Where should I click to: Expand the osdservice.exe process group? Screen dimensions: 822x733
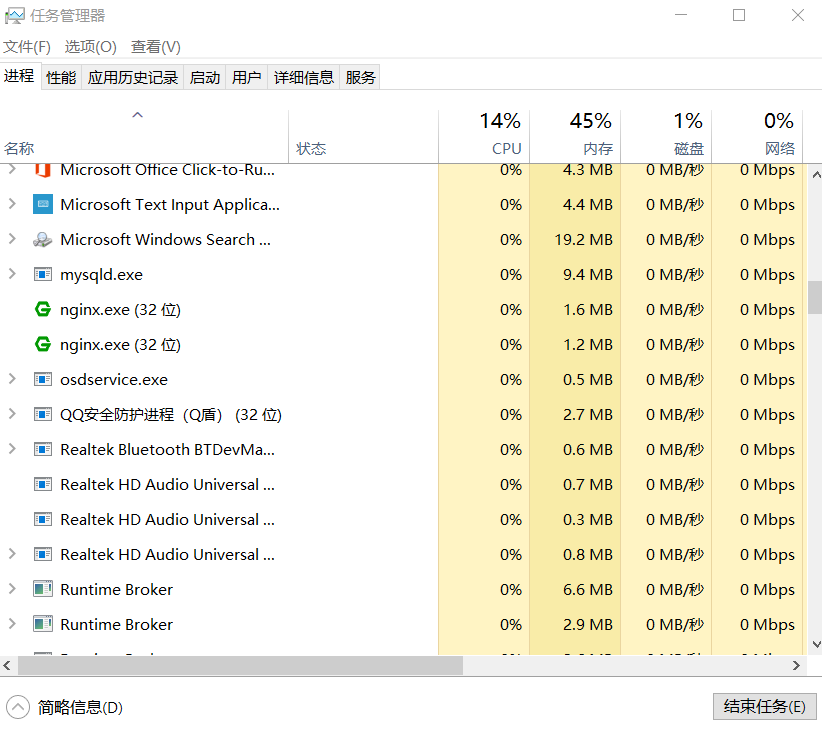(x=12, y=379)
